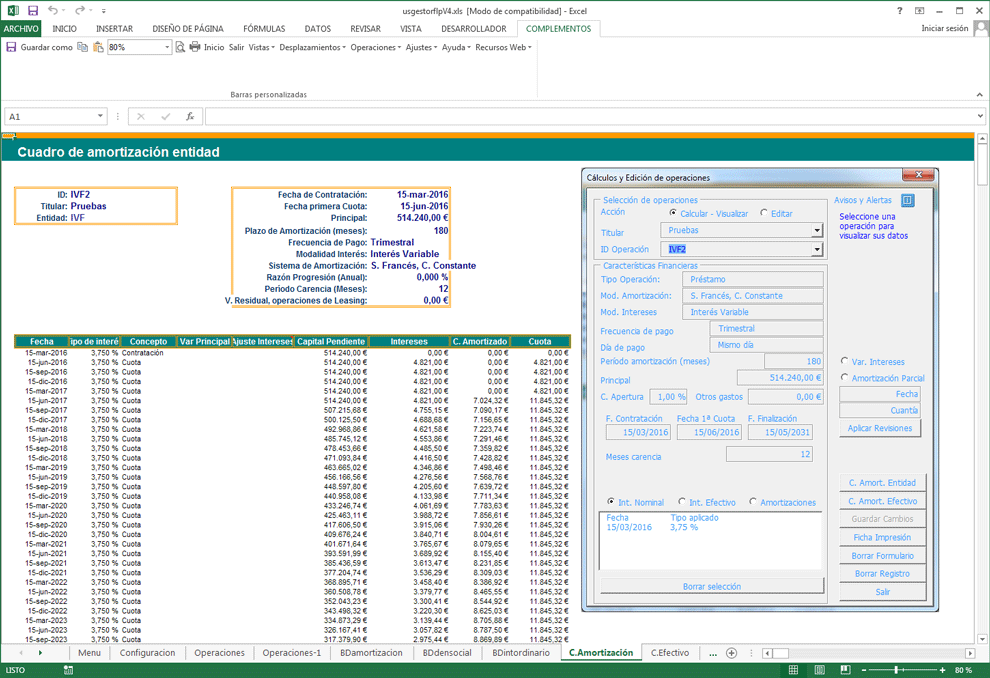The height and width of the screenshot is (678, 990).
Task: Open the ID Operación combo box arrow
Action: pos(817,249)
